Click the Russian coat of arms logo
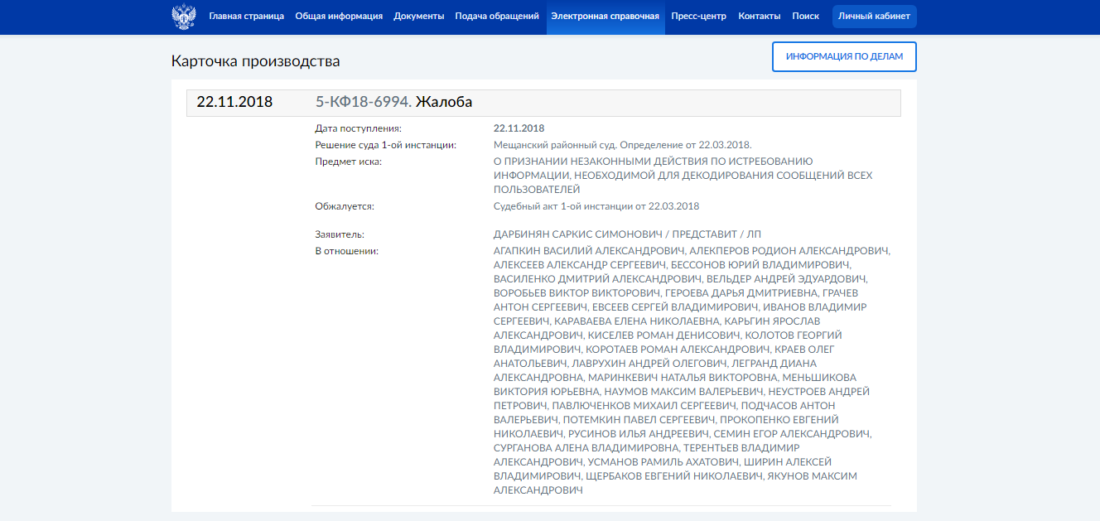This screenshot has width=1100, height=521. tap(184, 17)
